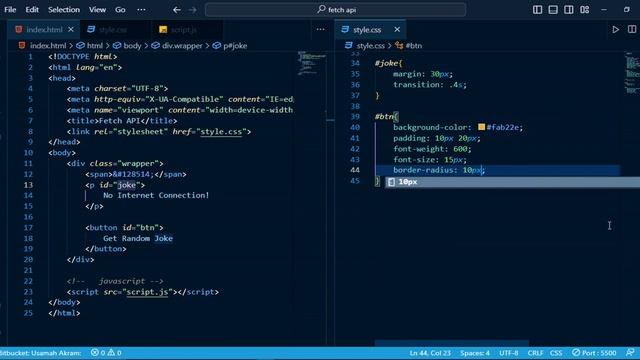The height and width of the screenshot is (360, 640).
Task: Close the index.html tab
Action: 71,29
